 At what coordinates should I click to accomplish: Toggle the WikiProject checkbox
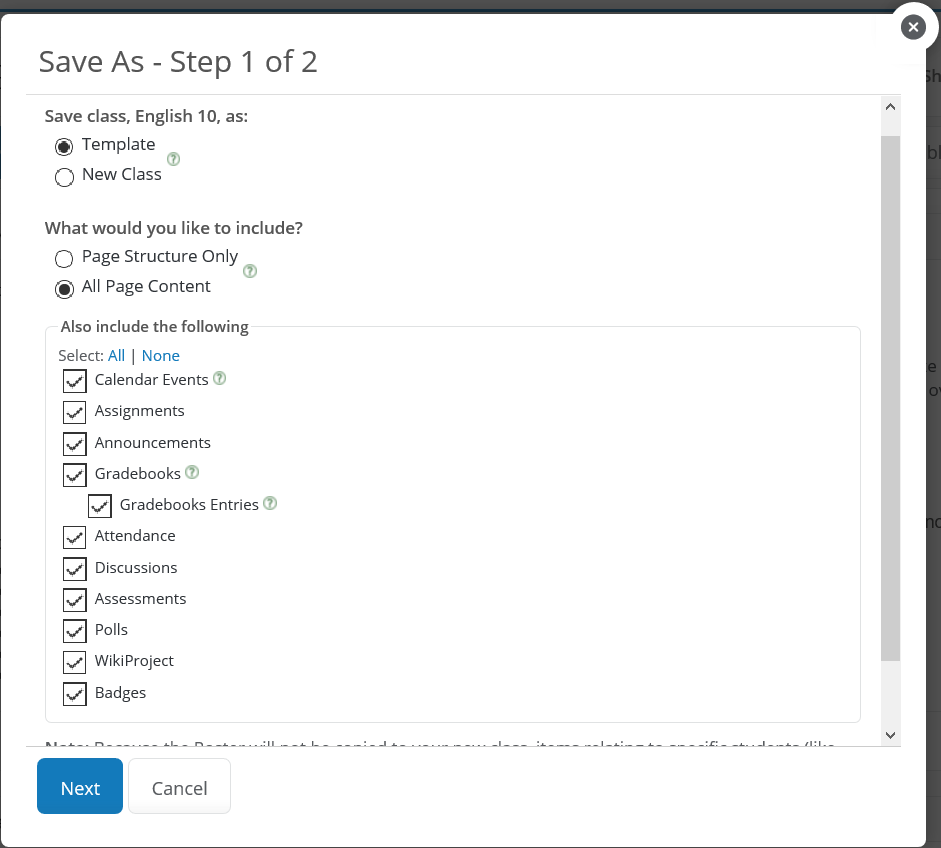74,662
